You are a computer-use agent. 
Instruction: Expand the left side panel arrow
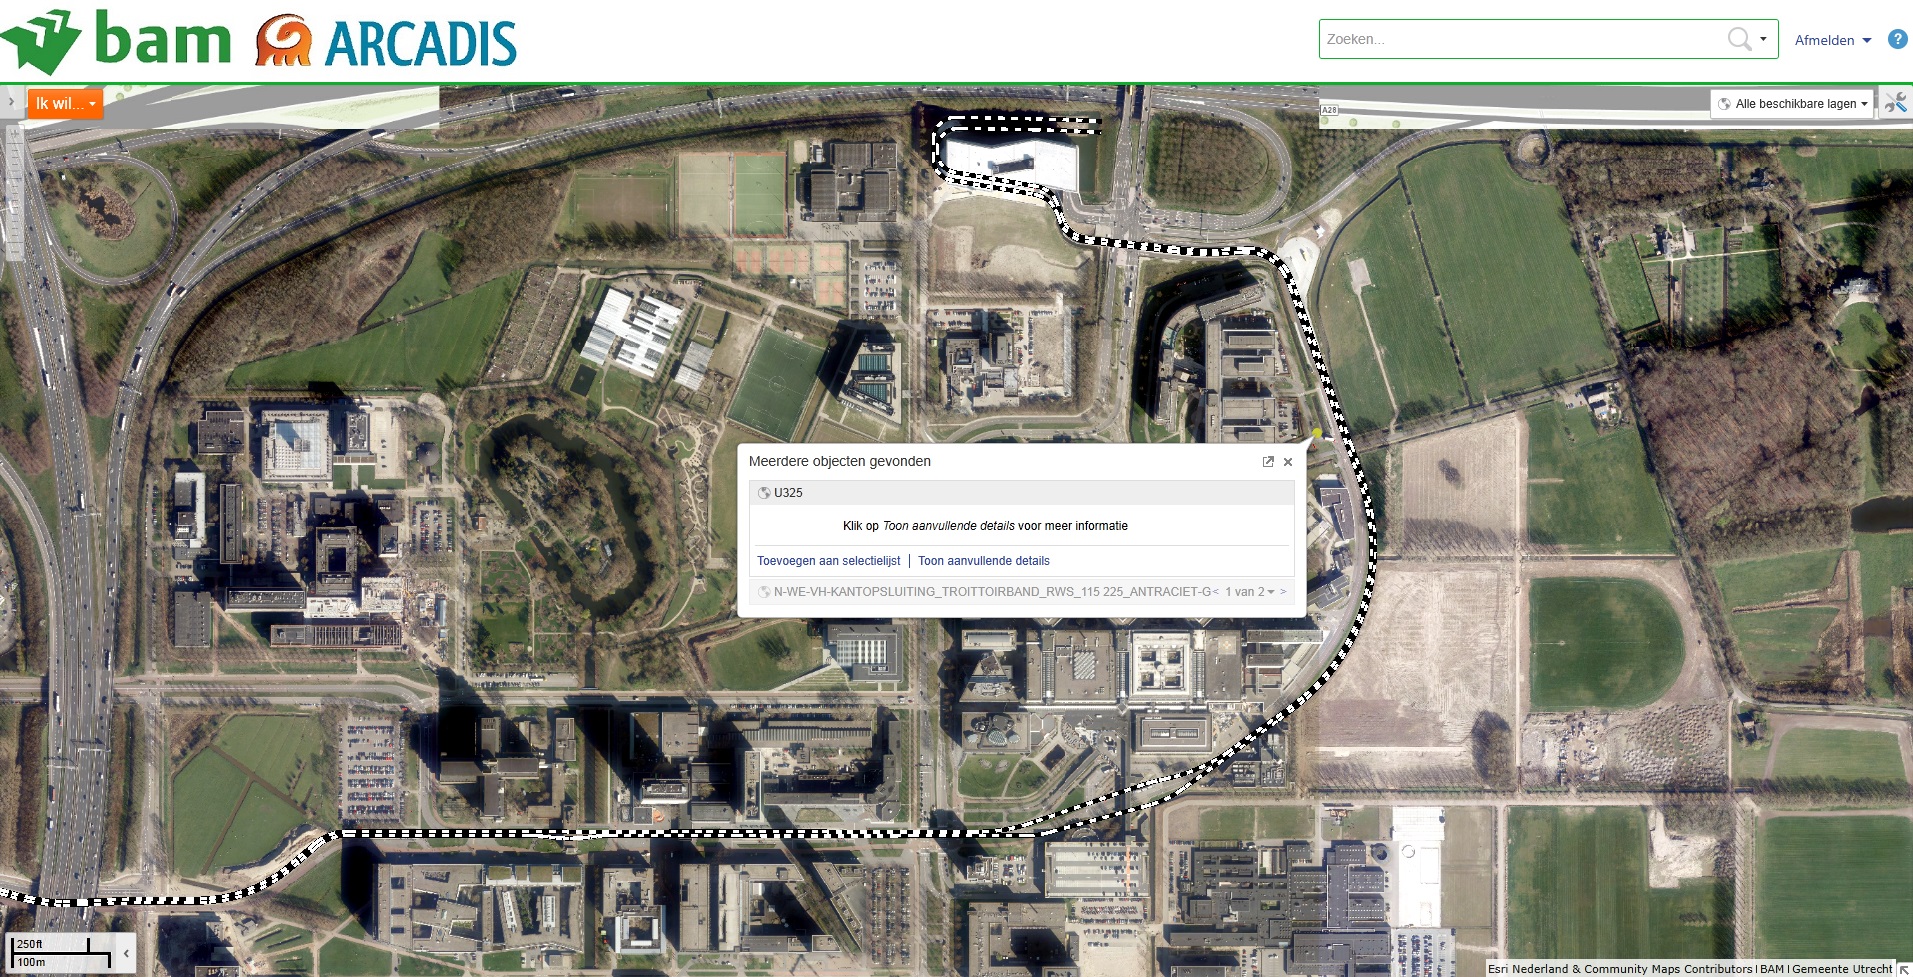click(x=11, y=102)
